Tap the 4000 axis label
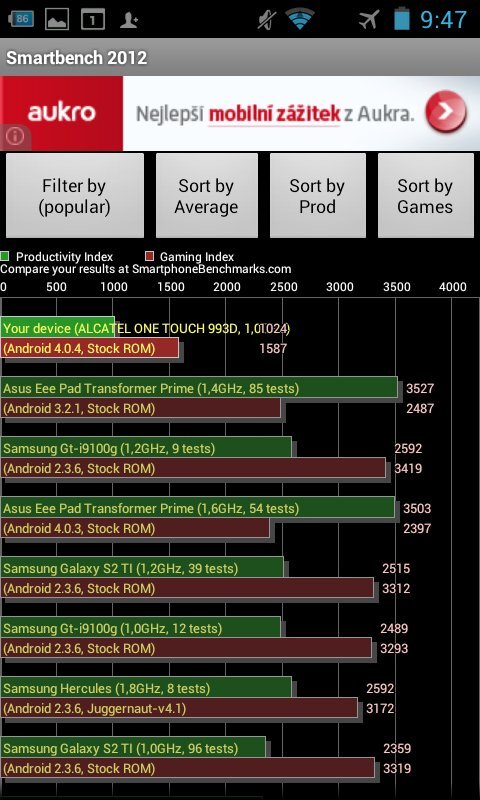Screen dimensions: 480x800 coord(452,287)
